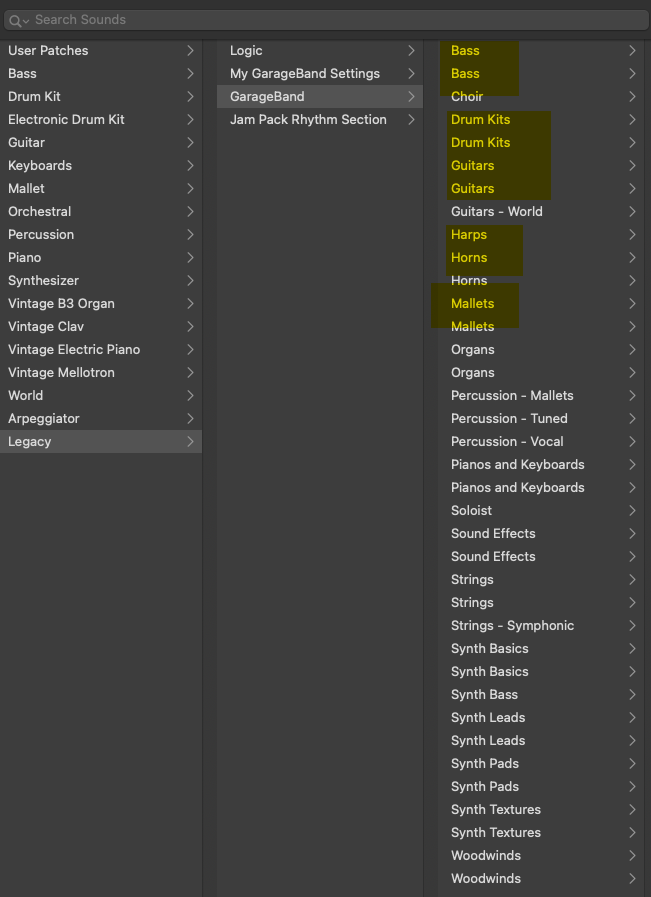Expand the Drum Kit row's chevron
651x897 pixels.
190,97
